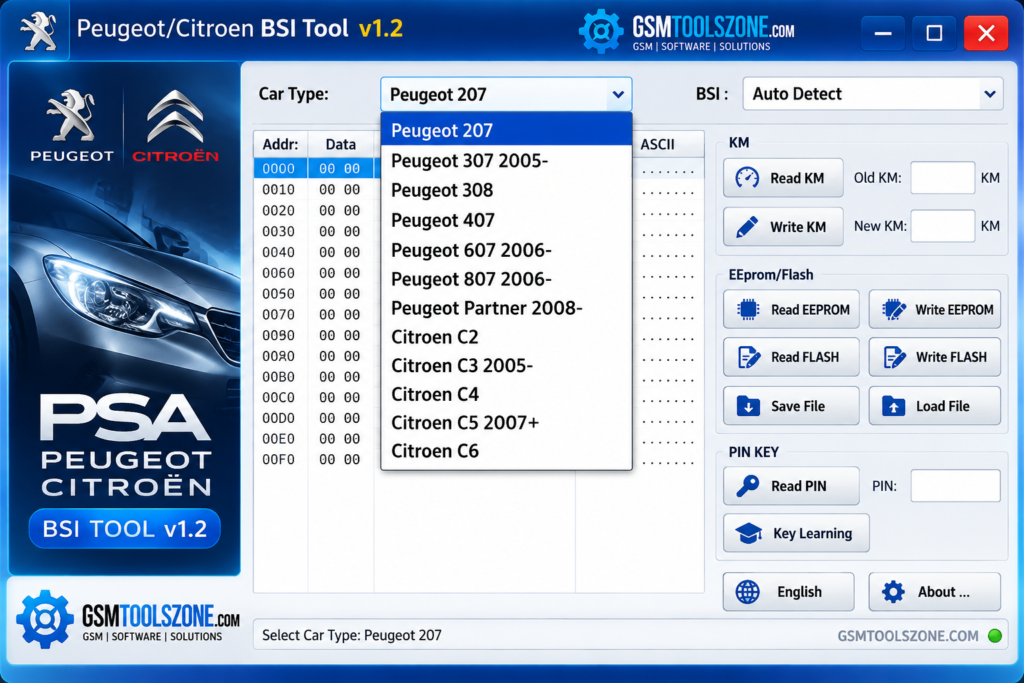Image resolution: width=1024 pixels, height=683 pixels.
Task: Click the 00F0 address cell
Action: point(278,460)
